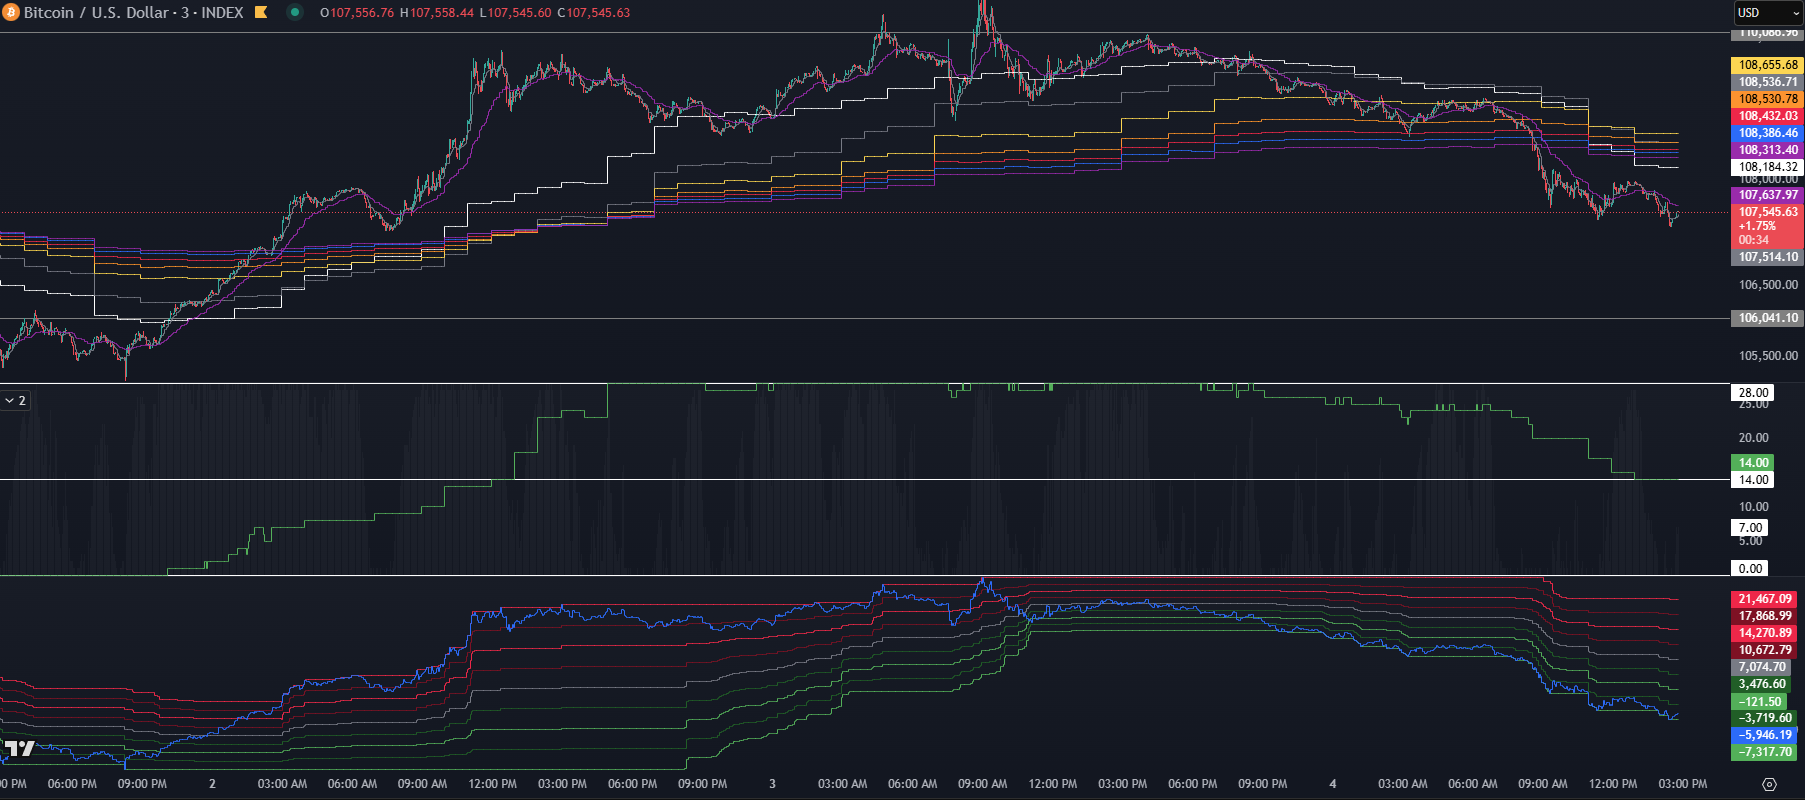This screenshot has height=800, width=1805.
Task: Click the high value H107,558.44
Action: pyautogui.click(x=437, y=13)
